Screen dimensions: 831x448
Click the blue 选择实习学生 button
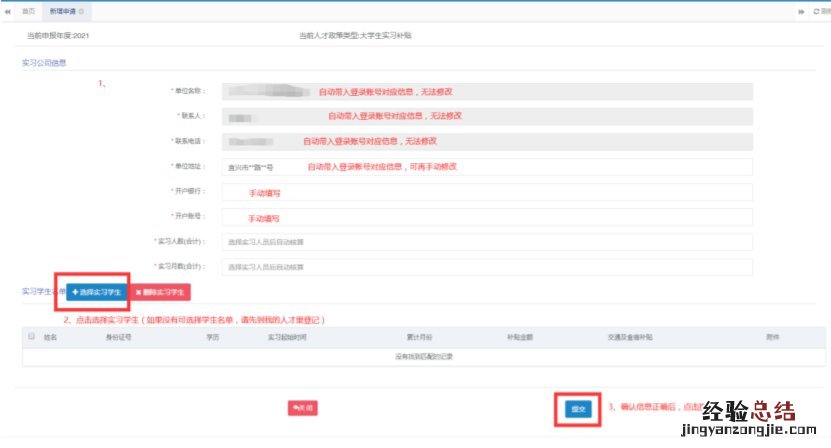pos(97,292)
